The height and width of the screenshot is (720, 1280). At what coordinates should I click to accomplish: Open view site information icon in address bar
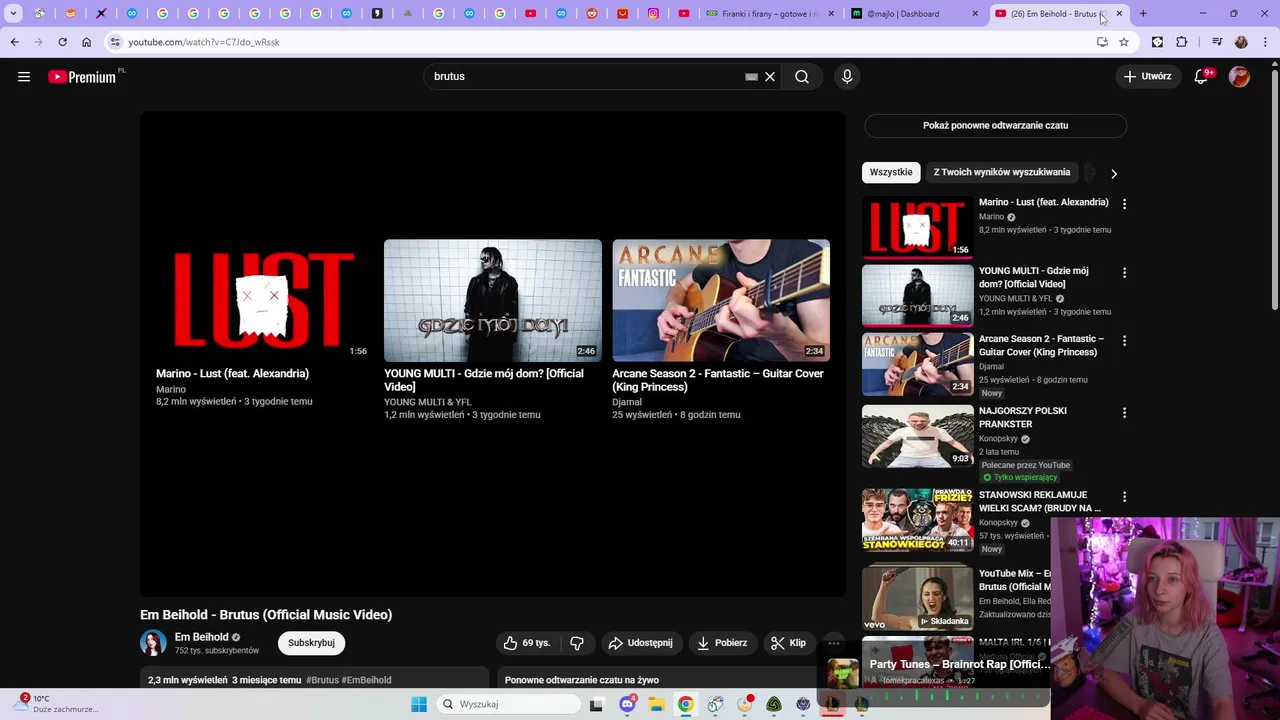click(115, 42)
